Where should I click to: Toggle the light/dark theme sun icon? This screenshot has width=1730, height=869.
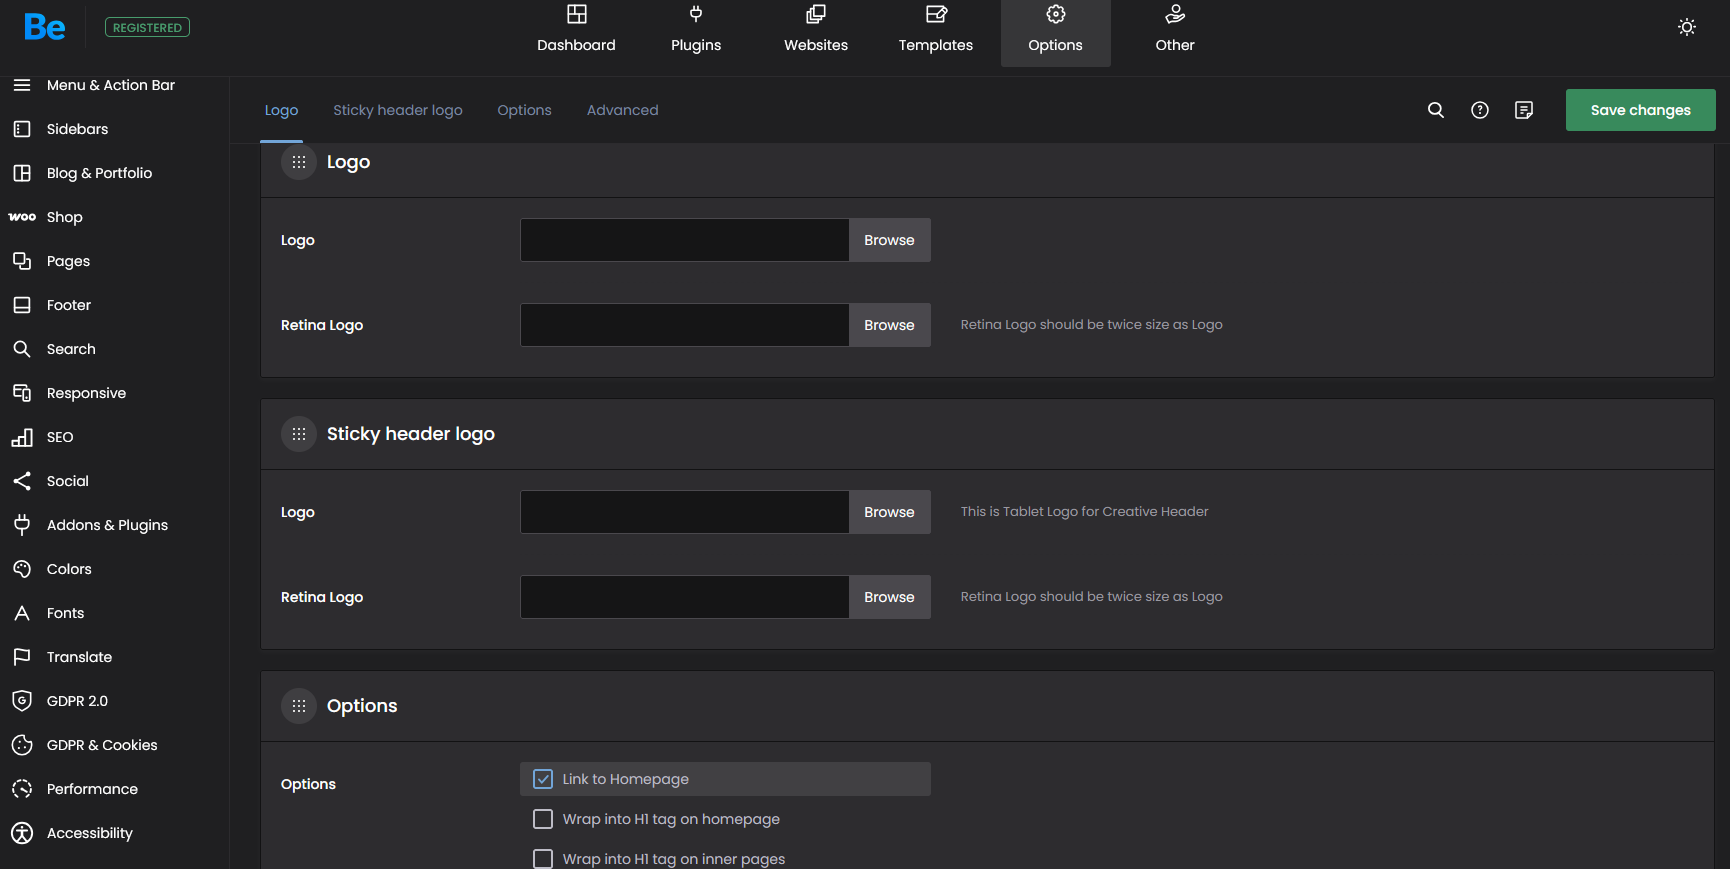tap(1686, 27)
